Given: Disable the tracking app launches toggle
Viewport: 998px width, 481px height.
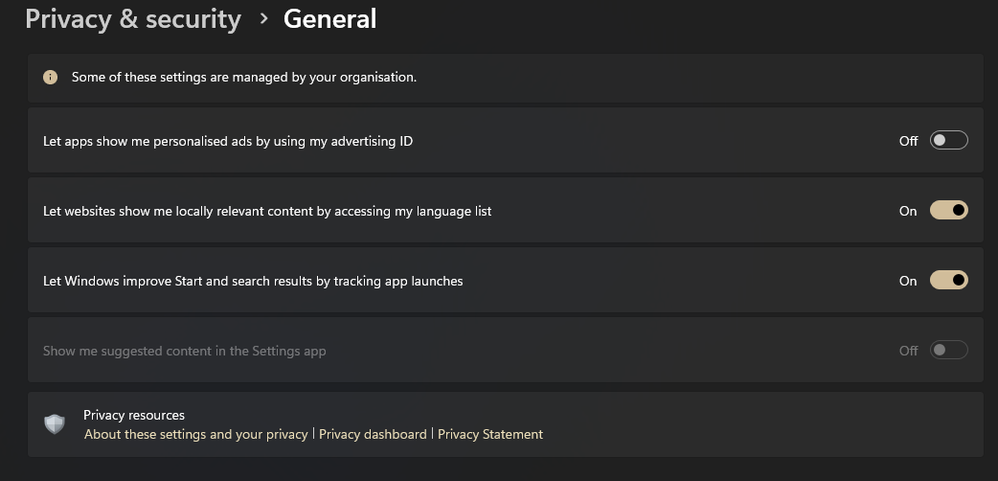Looking at the screenshot, I should click(948, 281).
